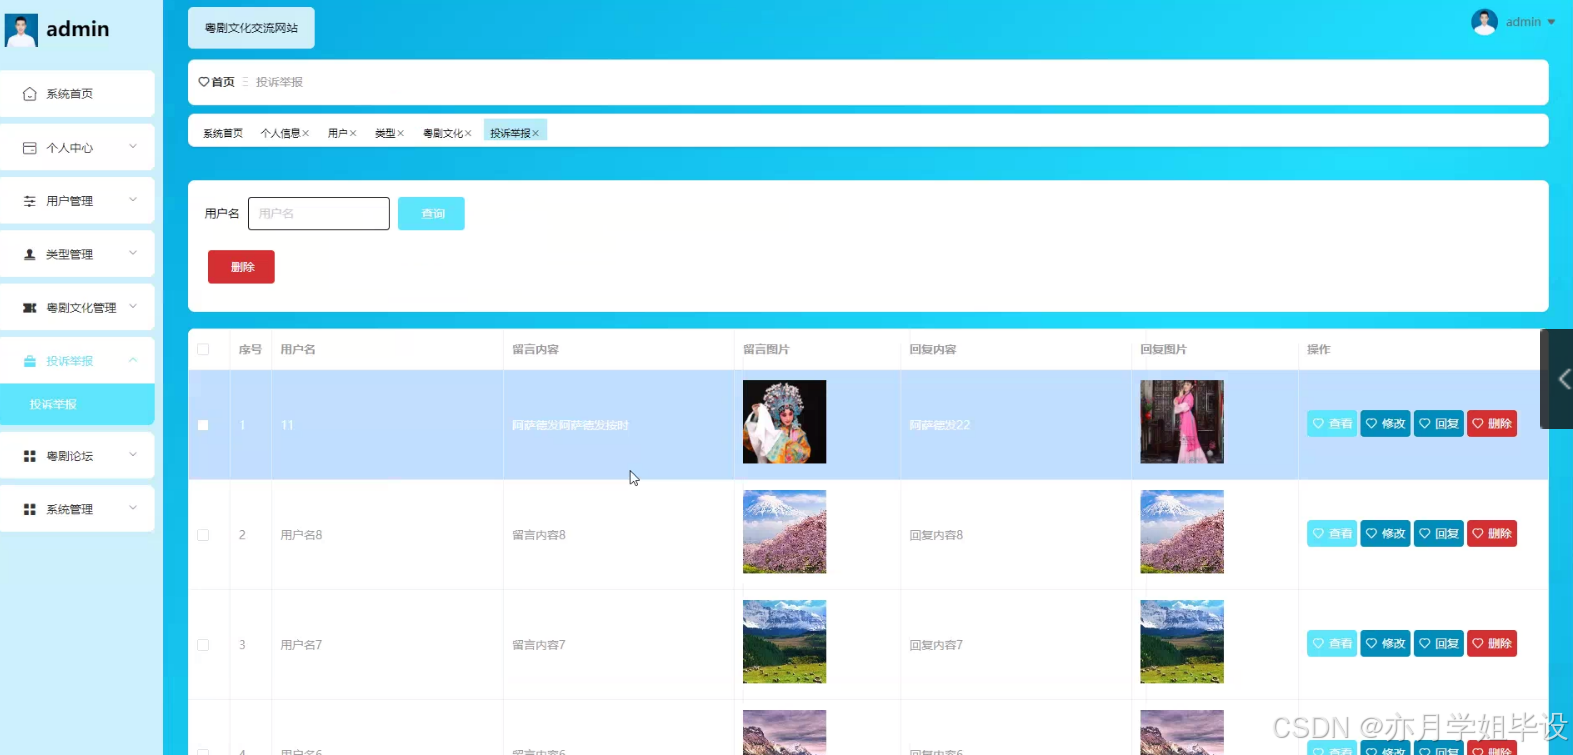Close the 类型 tab
Image resolution: width=1573 pixels, height=755 pixels.
401,133
